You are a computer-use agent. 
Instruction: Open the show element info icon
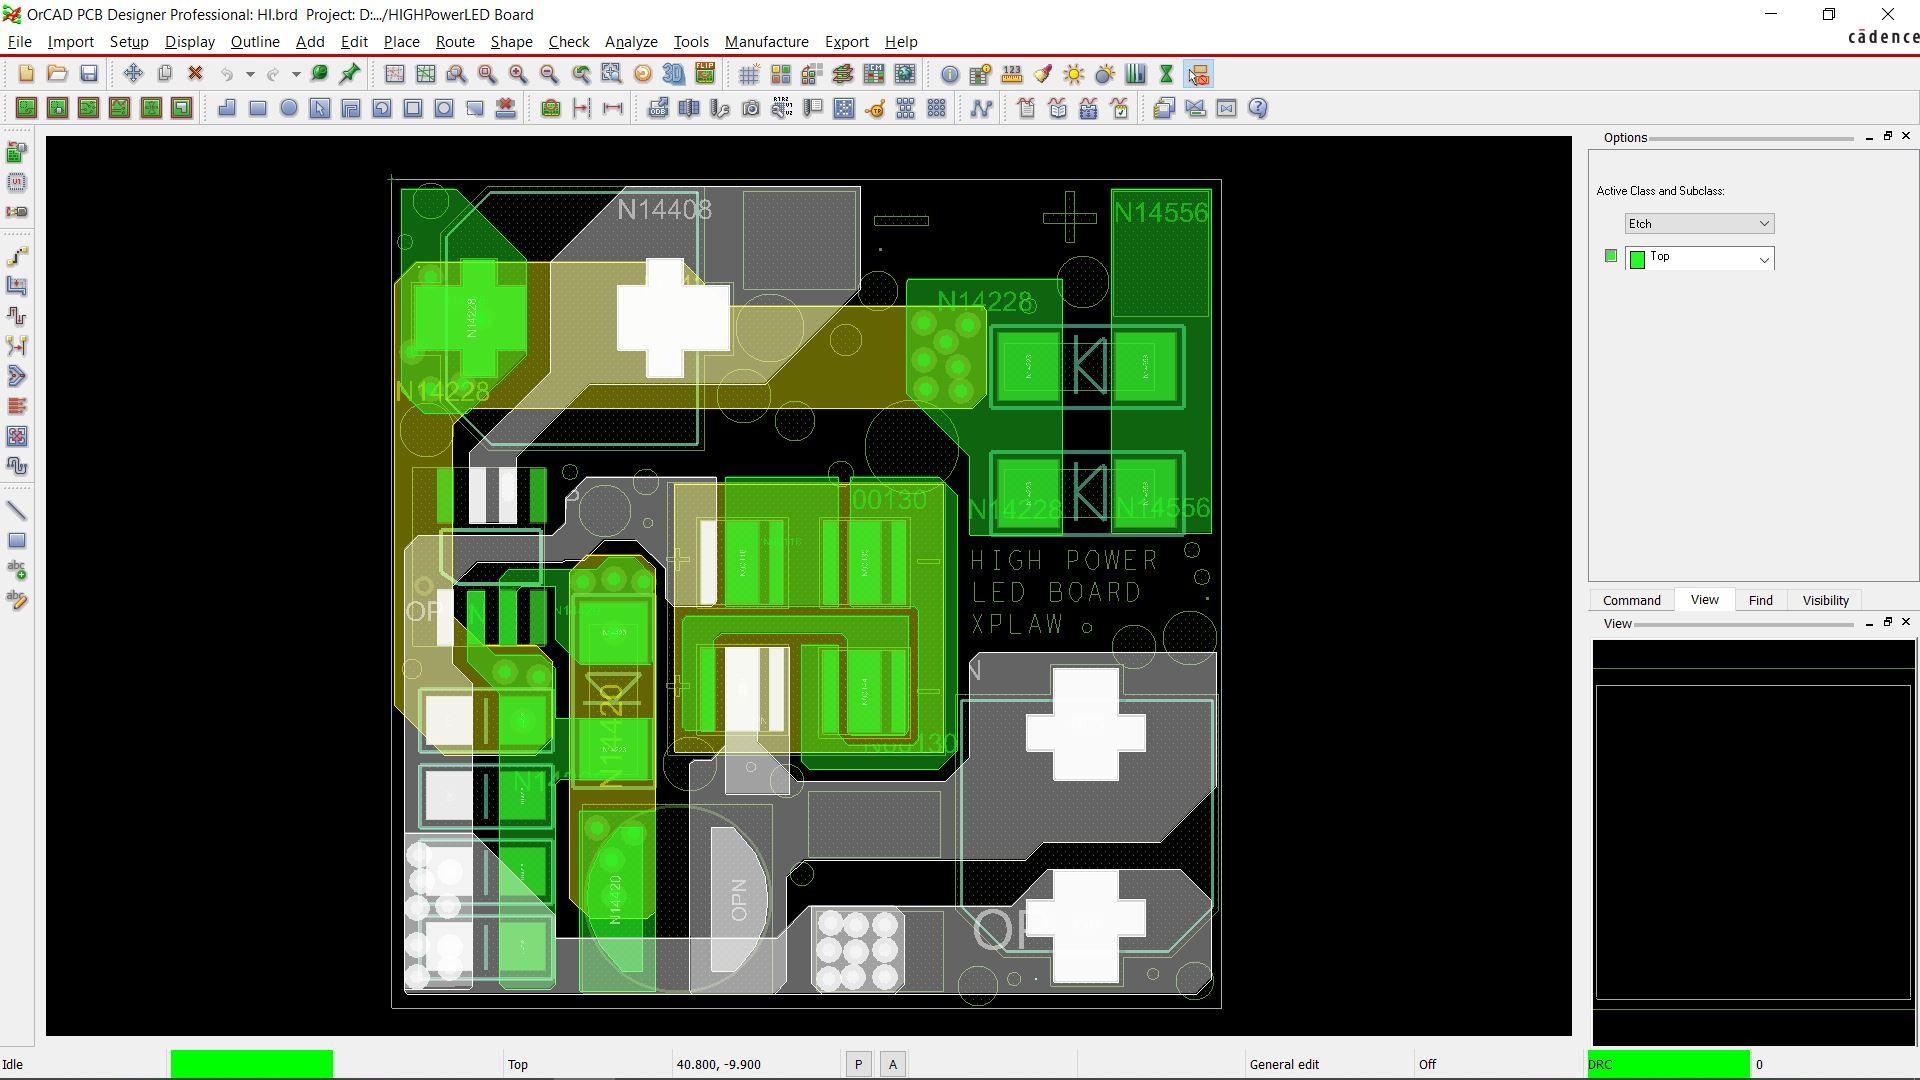[950, 74]
